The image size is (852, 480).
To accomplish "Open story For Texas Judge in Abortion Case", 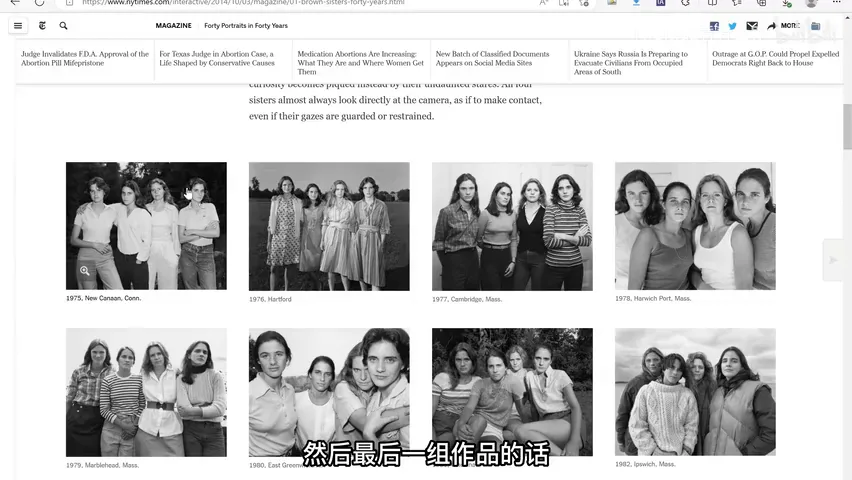I will point(217,59).
